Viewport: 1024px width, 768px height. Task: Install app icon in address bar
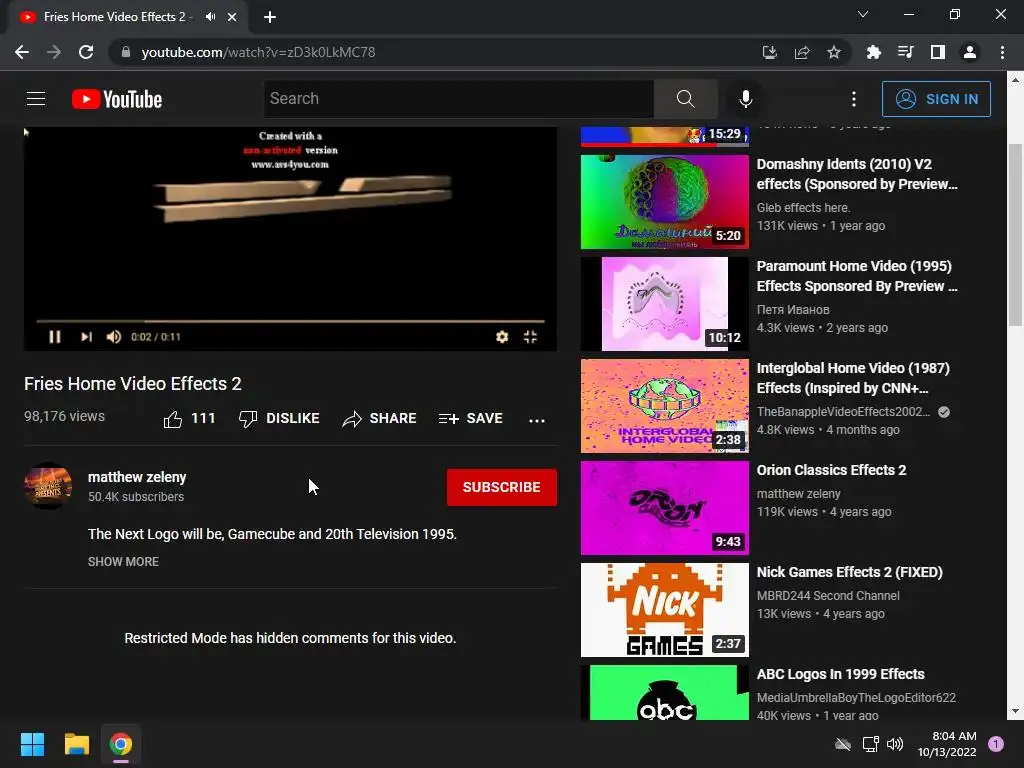(x=769, y=52)
